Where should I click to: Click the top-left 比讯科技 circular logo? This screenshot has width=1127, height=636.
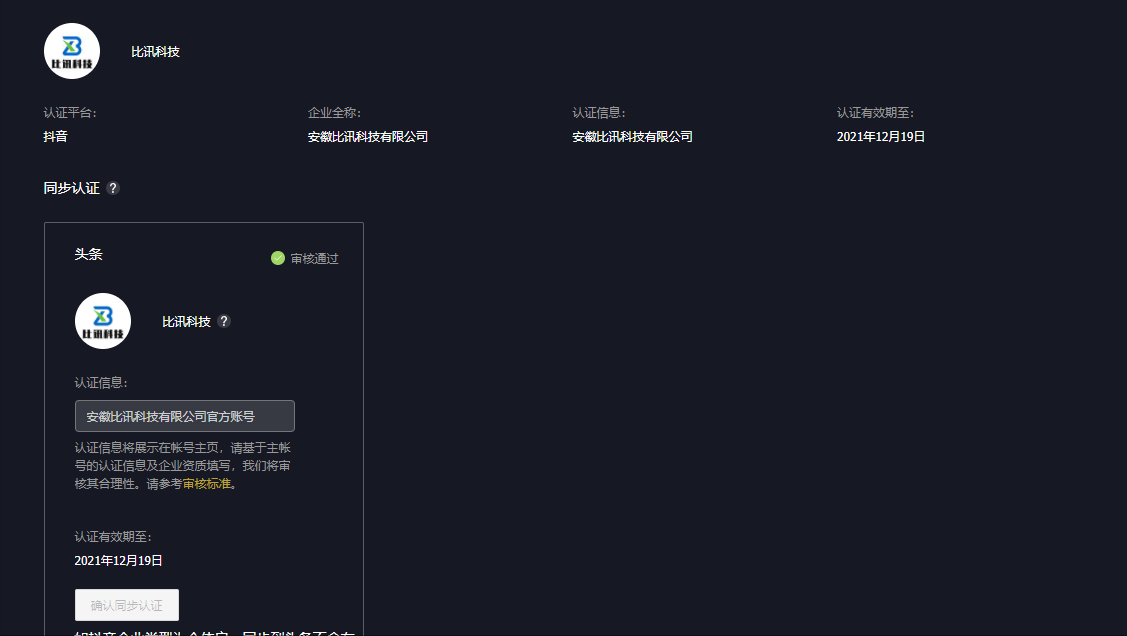(x=71, y=50)
